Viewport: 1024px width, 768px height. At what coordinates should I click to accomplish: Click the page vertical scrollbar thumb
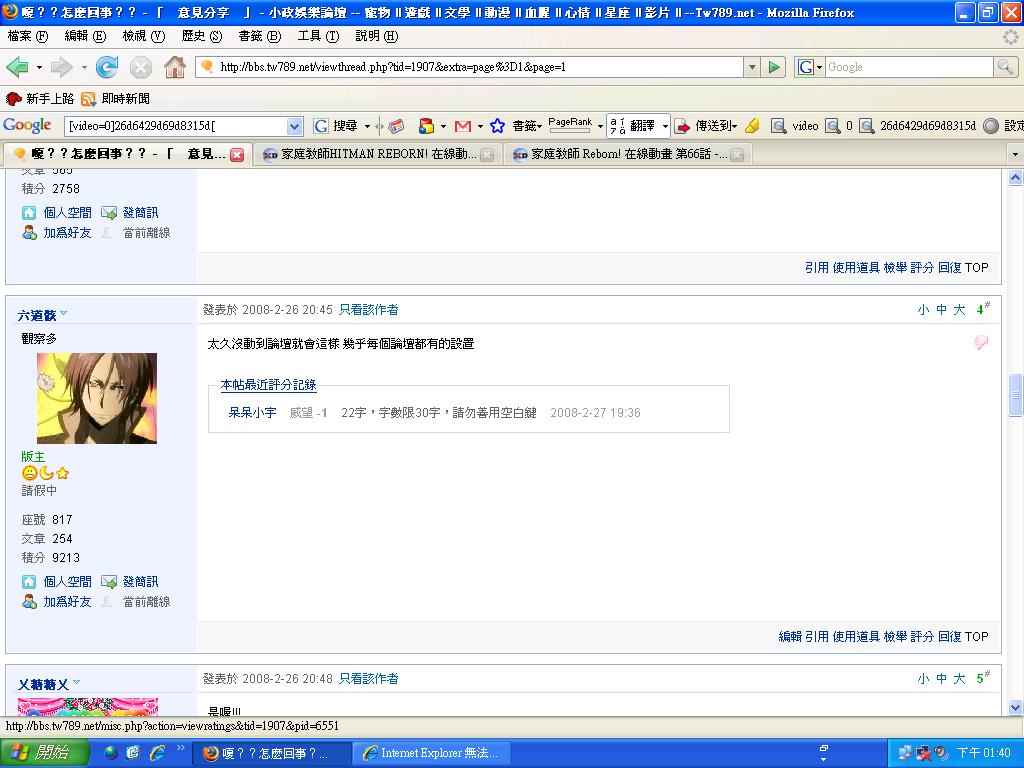tap(1016, 395)
